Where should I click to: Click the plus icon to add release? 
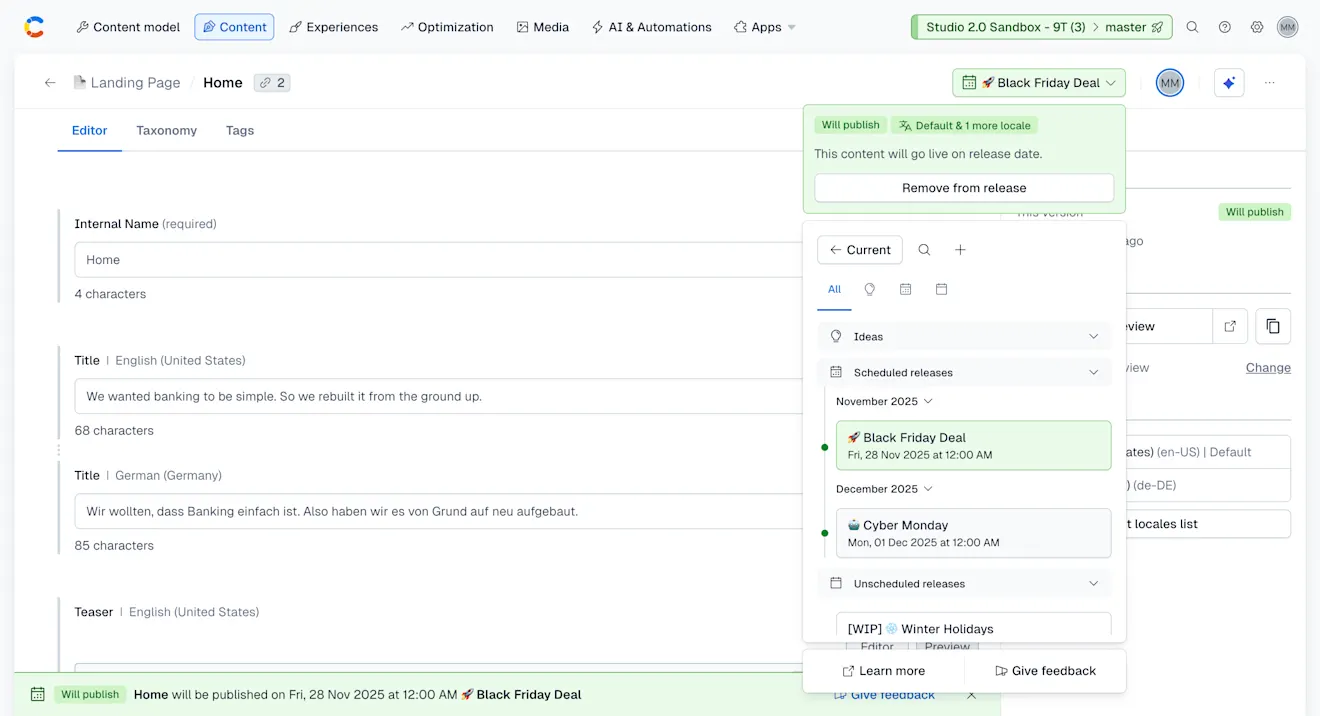point(960,250)
